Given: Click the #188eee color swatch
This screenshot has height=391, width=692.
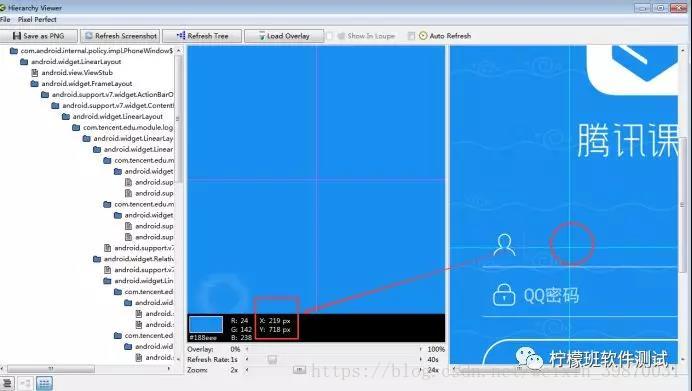Looking at the screenshot, I should pyautogui.click(x=206, y=324).
